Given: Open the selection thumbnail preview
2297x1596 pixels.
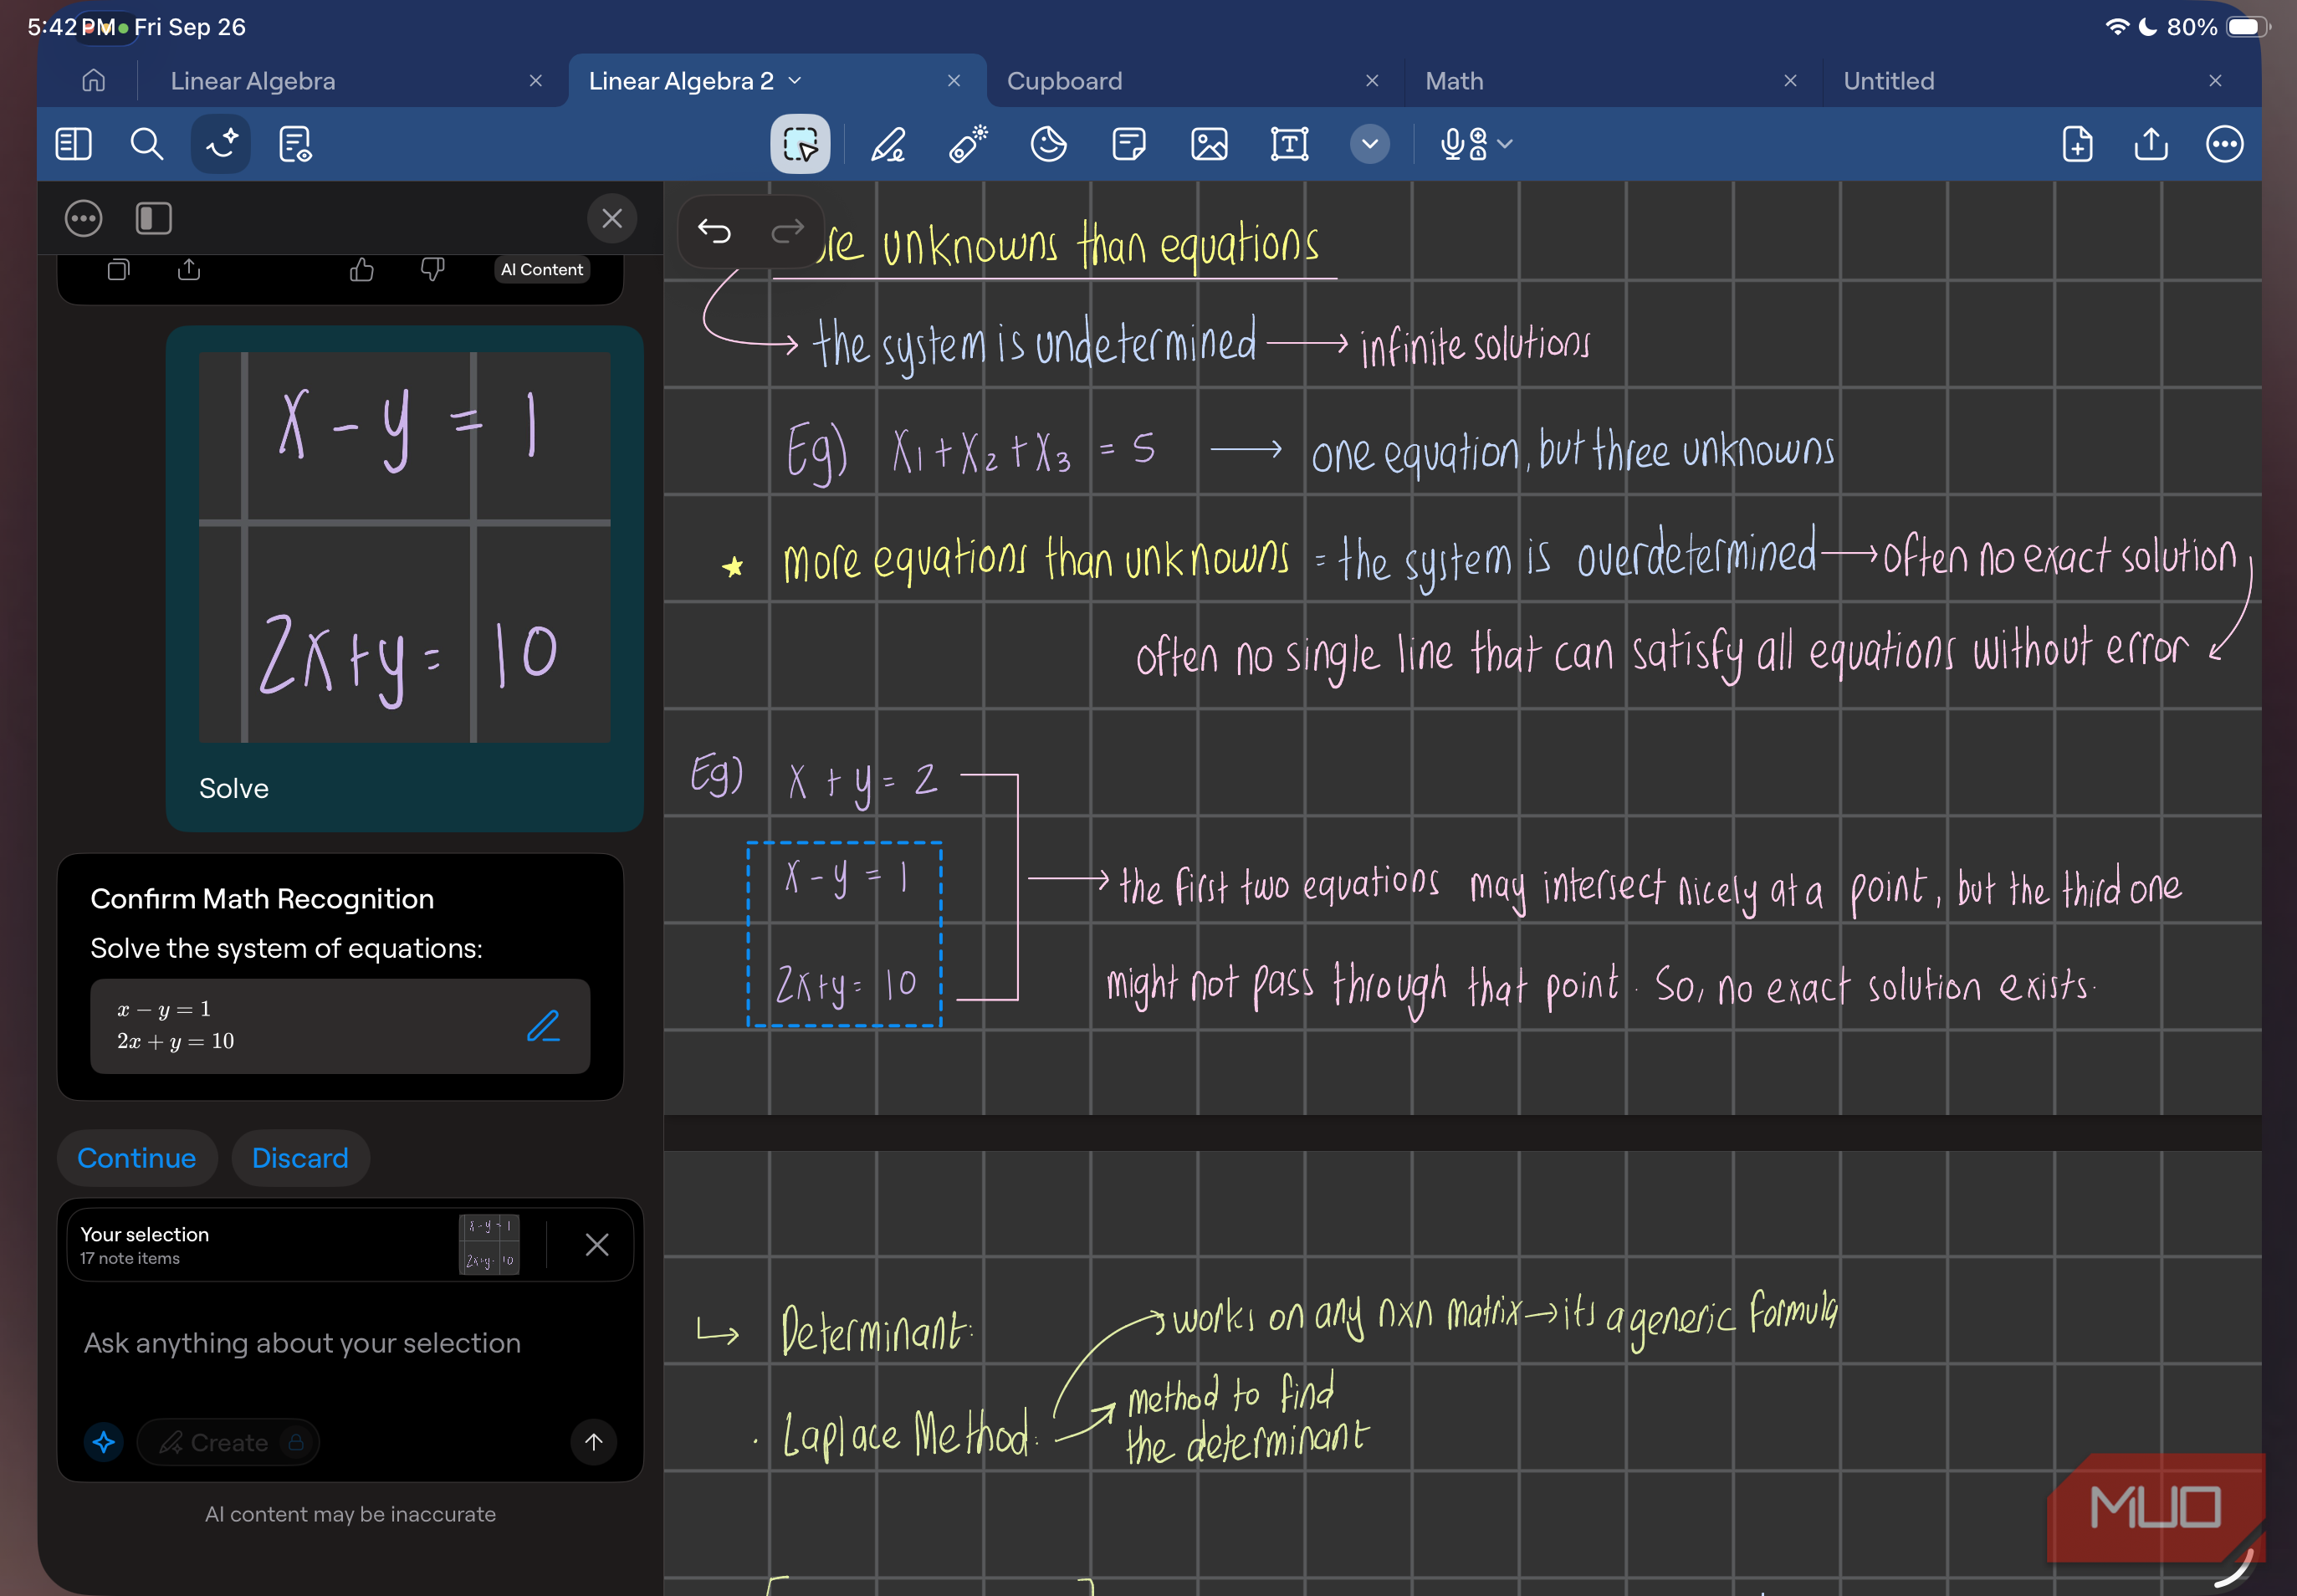Looking at the screenshot, I should point(489,1245).
